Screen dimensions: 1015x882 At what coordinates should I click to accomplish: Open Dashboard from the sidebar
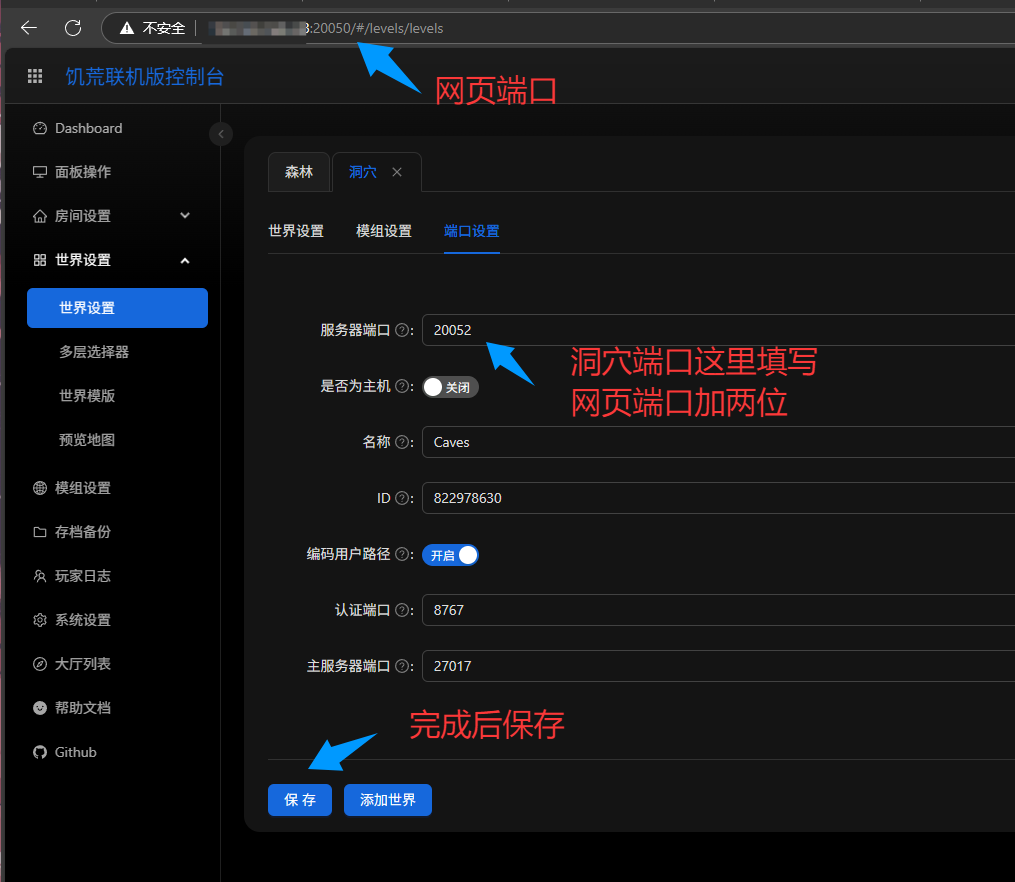pos(88,128)
